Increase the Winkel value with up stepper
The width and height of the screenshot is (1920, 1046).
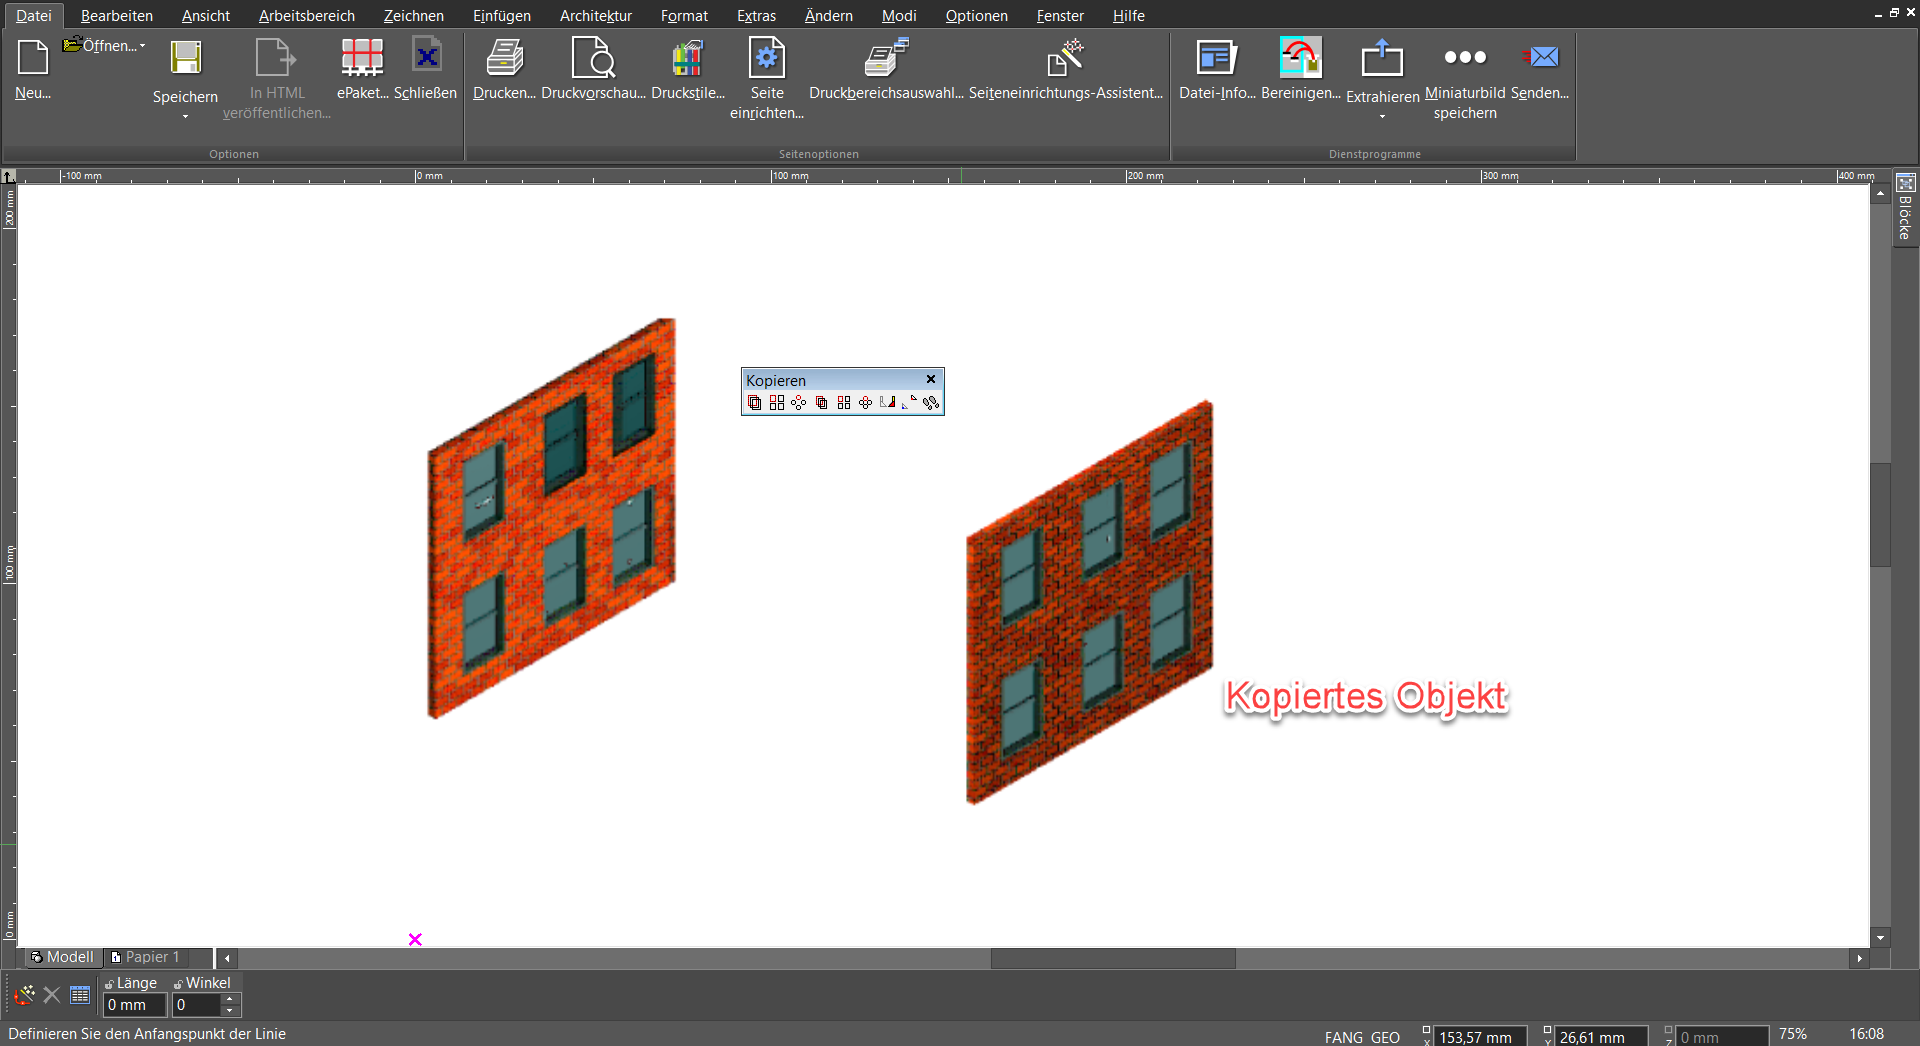[230, 999]
